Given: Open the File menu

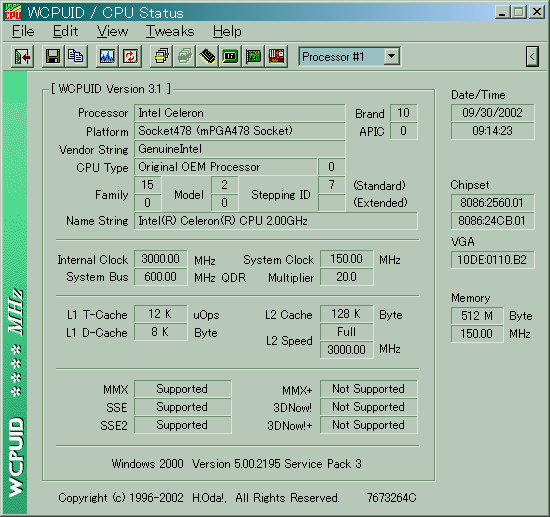Looking at the screenshot, I should click(x=23, y=32).
